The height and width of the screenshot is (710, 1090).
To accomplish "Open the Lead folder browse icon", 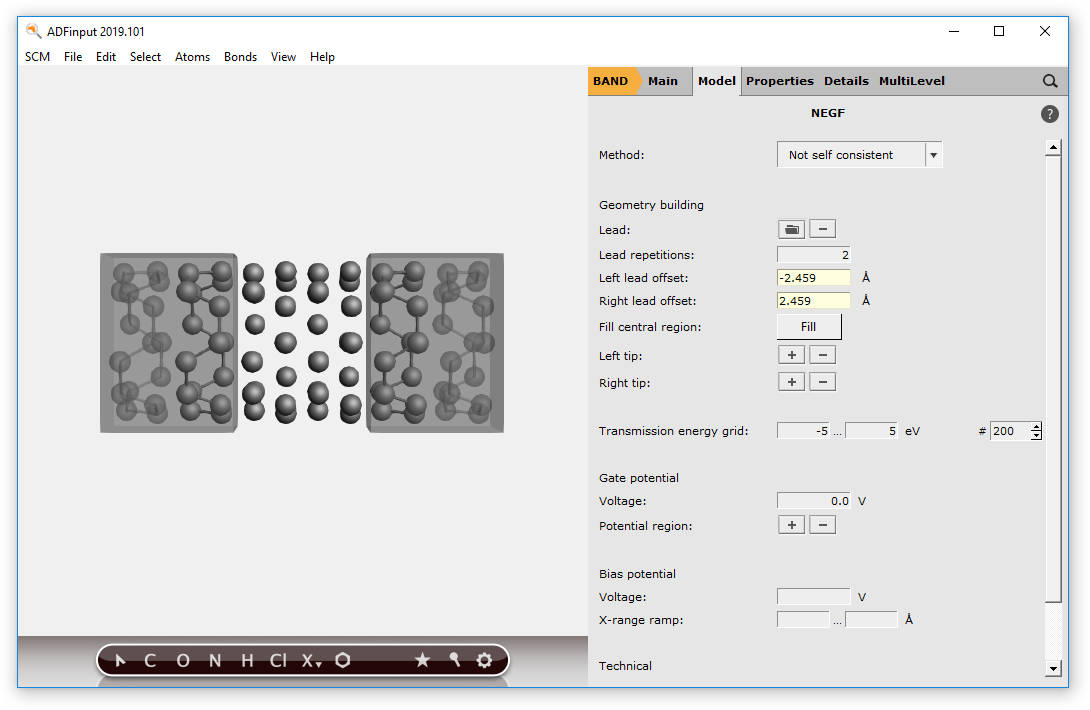I will pos(791,230).
